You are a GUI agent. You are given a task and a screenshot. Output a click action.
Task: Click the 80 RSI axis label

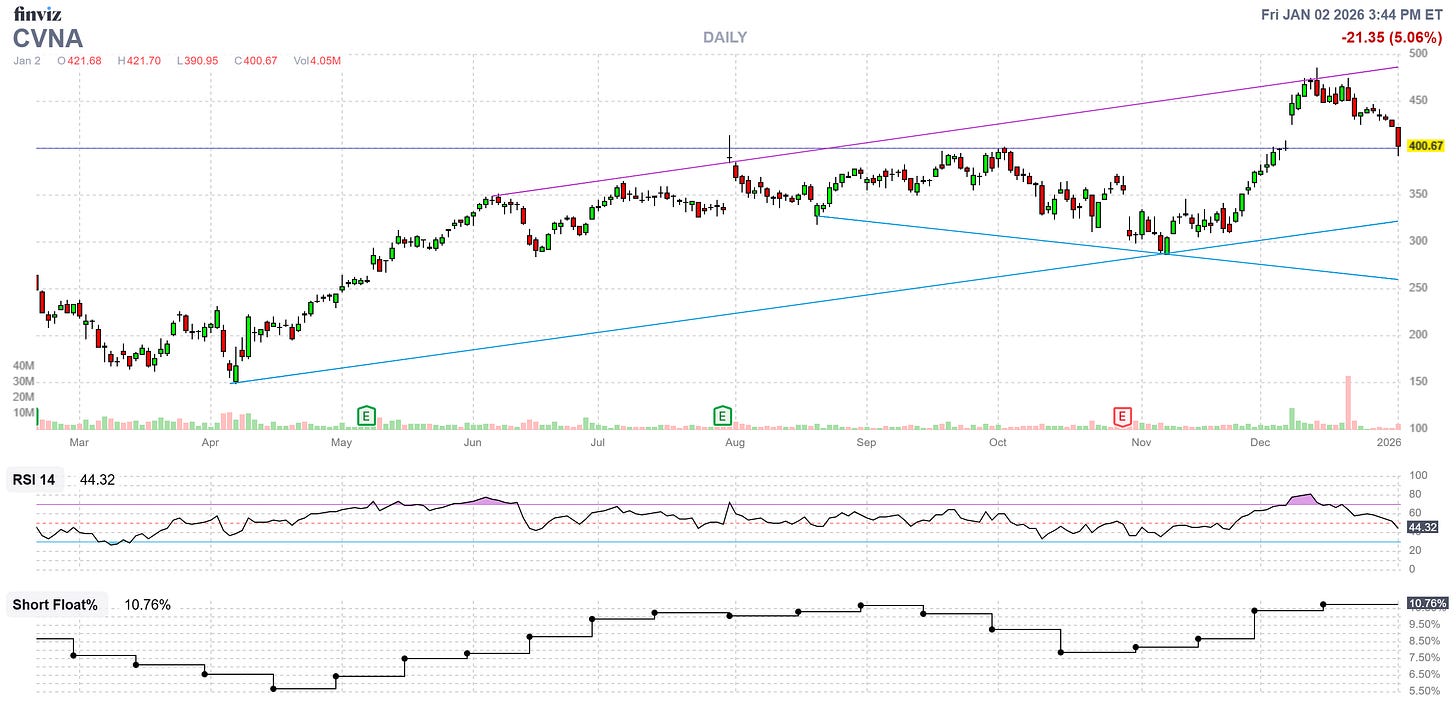point(1414,493)
